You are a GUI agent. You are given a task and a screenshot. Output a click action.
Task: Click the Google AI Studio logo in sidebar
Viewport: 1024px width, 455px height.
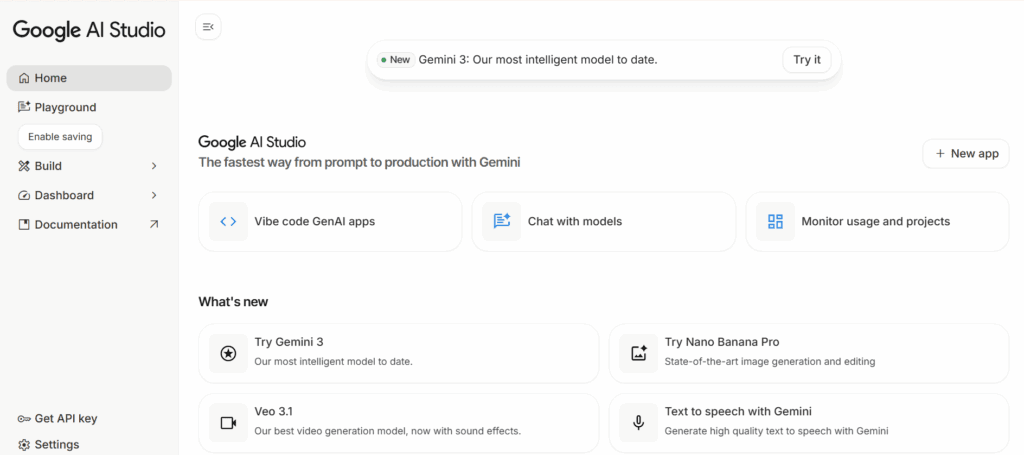click(89, 30)
